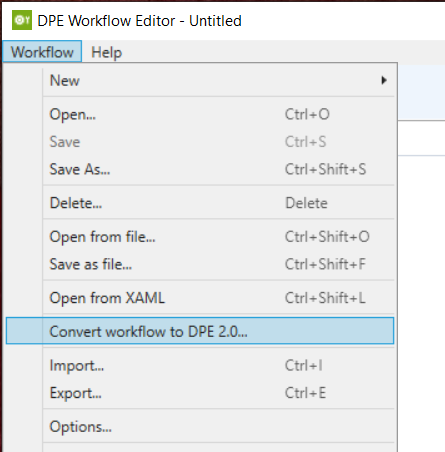Open the Help menu
445x452 pixels.
107,52
